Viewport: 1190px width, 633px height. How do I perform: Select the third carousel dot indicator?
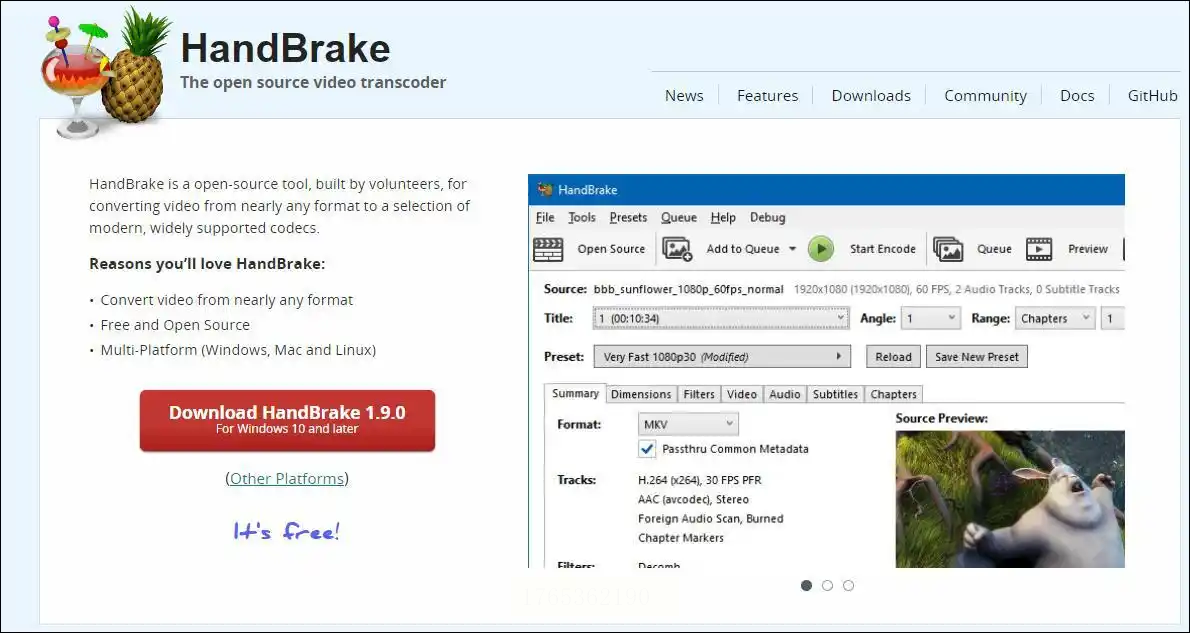point(848,586)
